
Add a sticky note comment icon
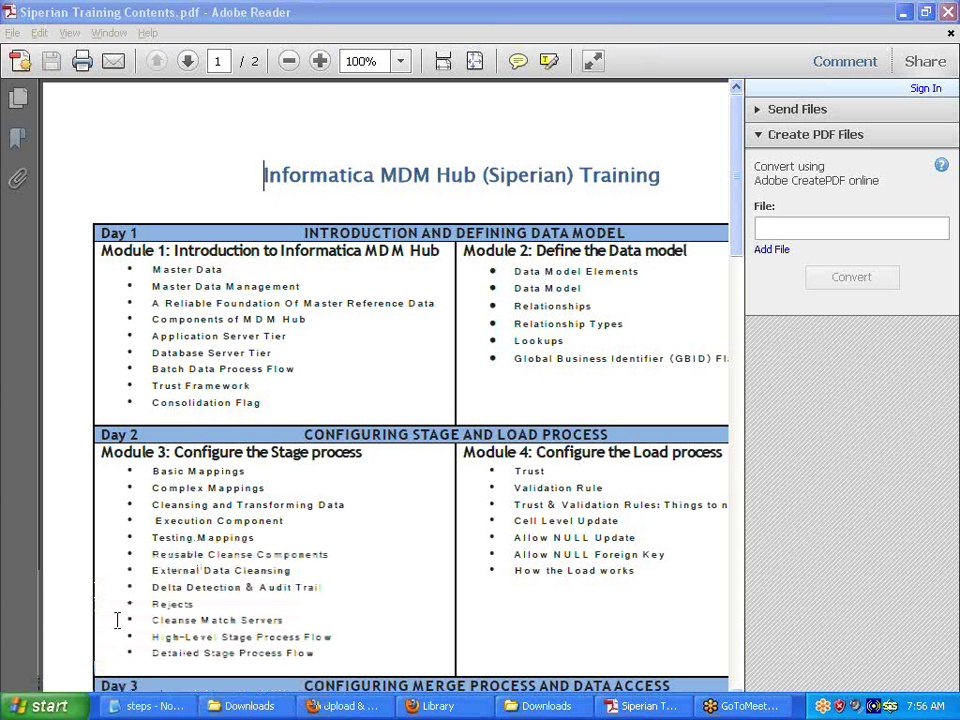(x=518, y=61)
